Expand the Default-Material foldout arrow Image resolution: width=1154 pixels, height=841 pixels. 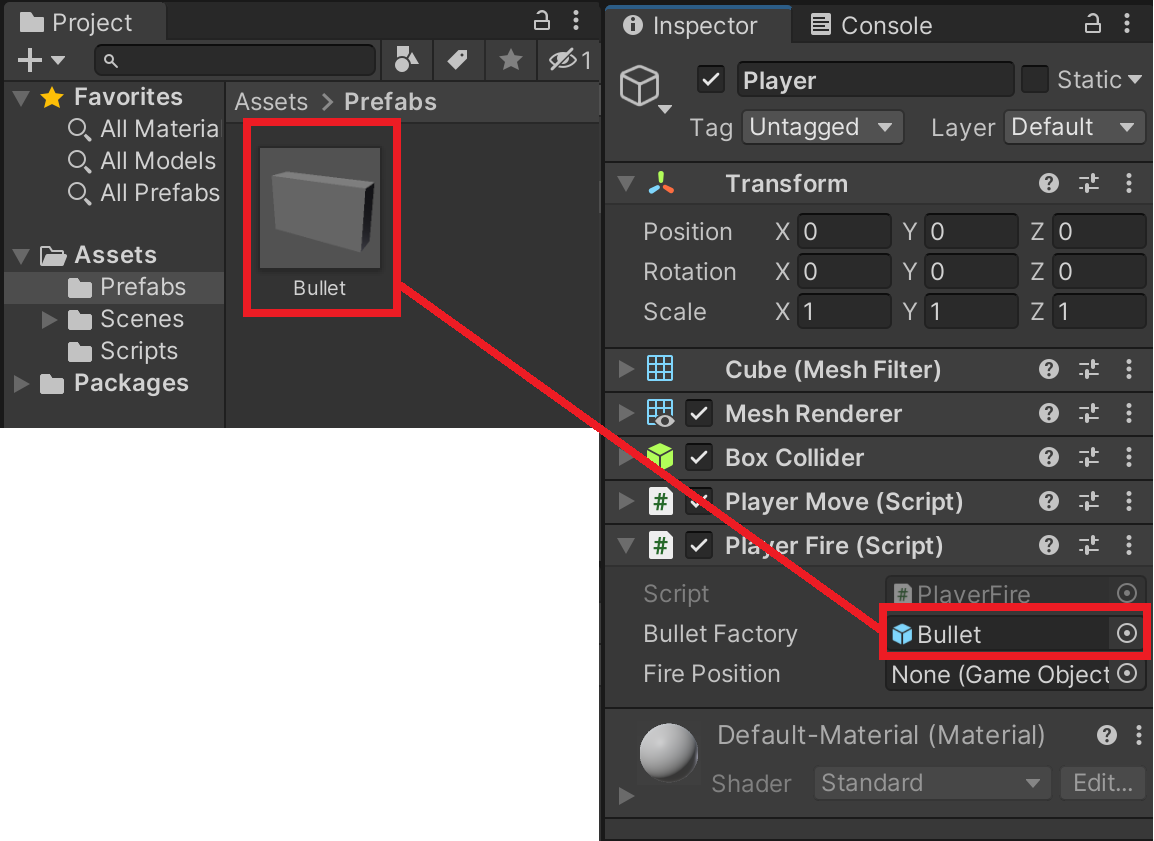pos(626,796)
